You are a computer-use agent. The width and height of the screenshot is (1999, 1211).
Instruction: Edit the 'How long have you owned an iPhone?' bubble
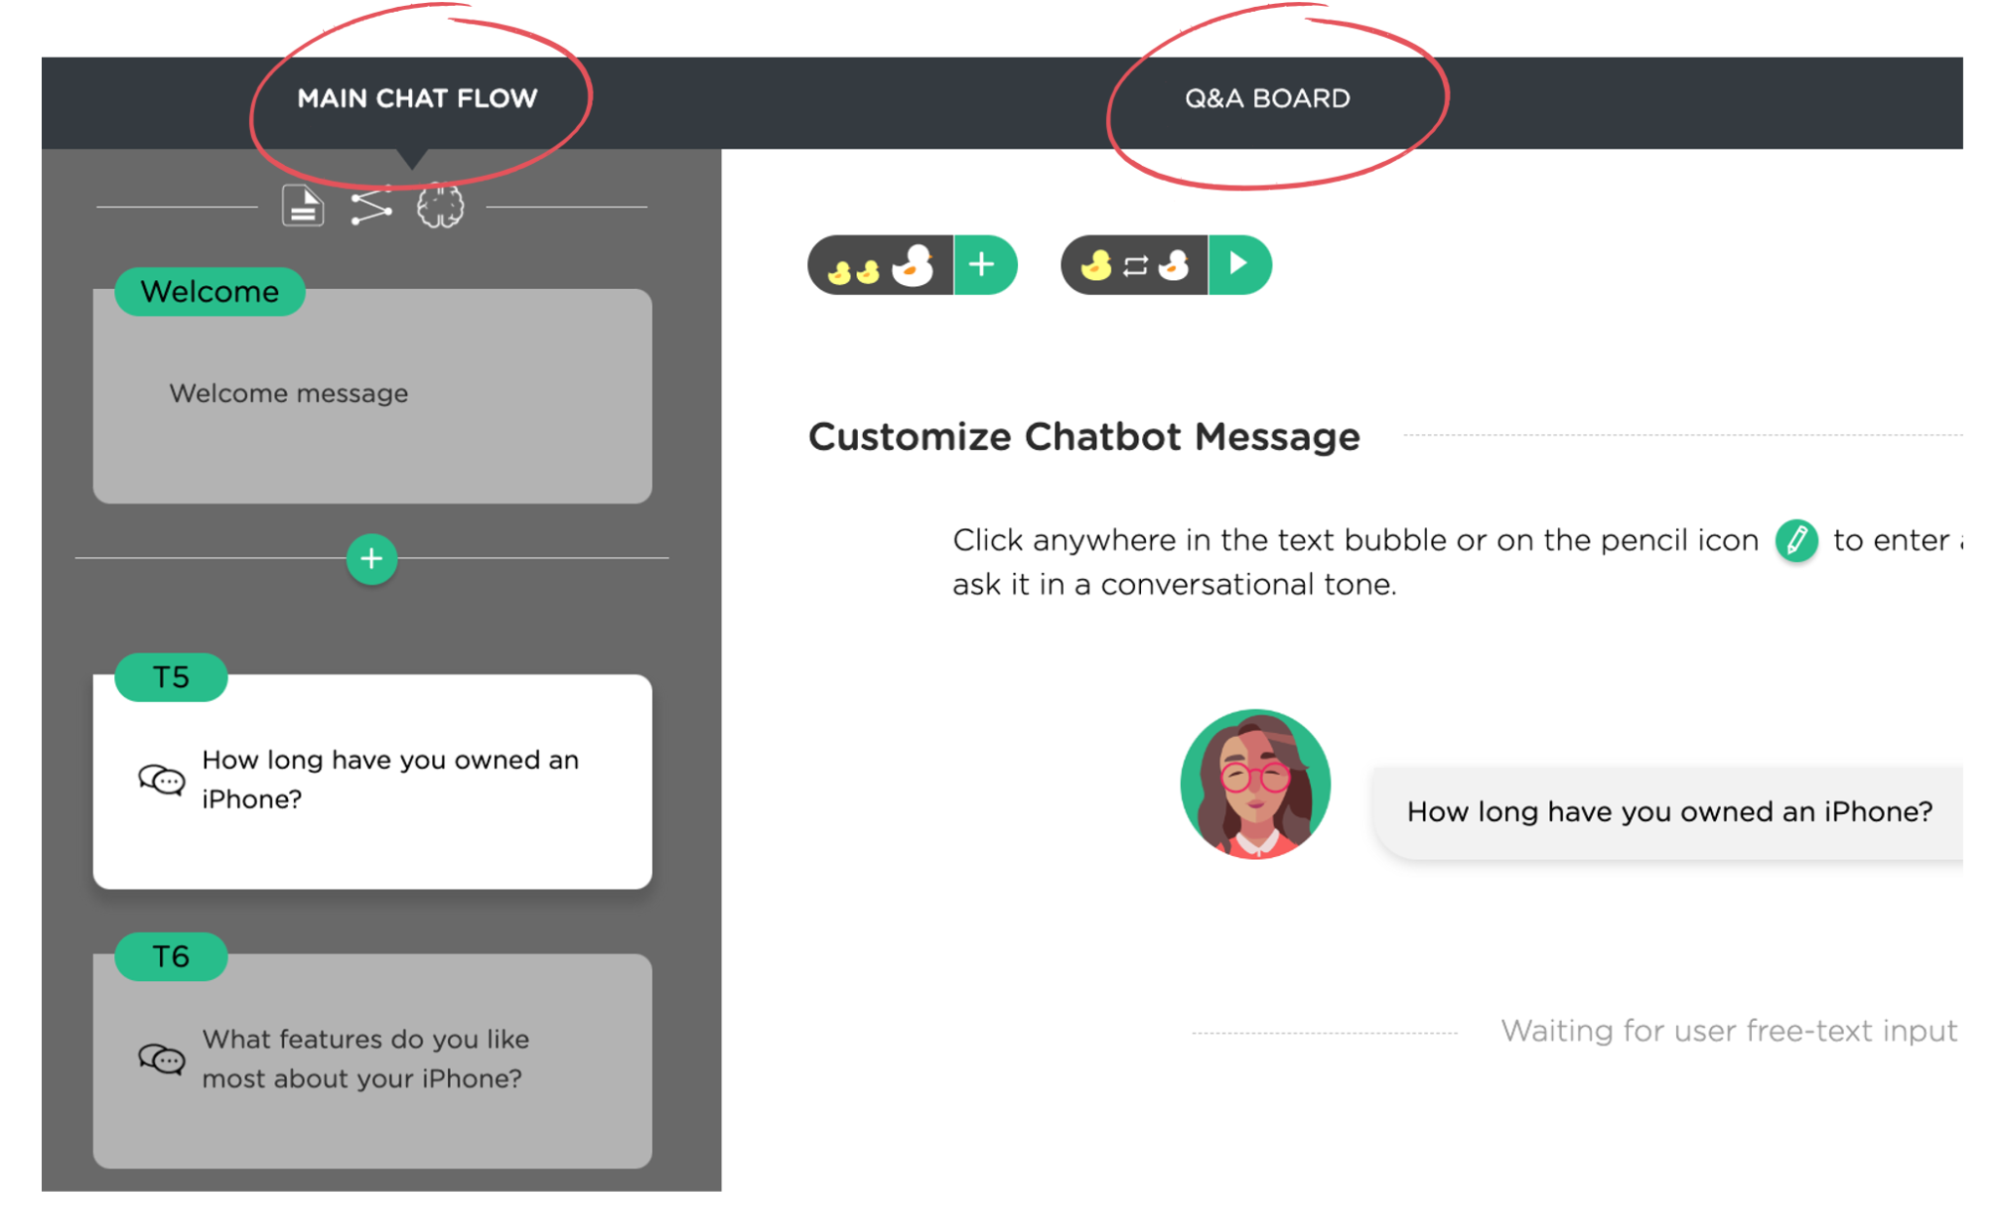[x=1668, y=811]
